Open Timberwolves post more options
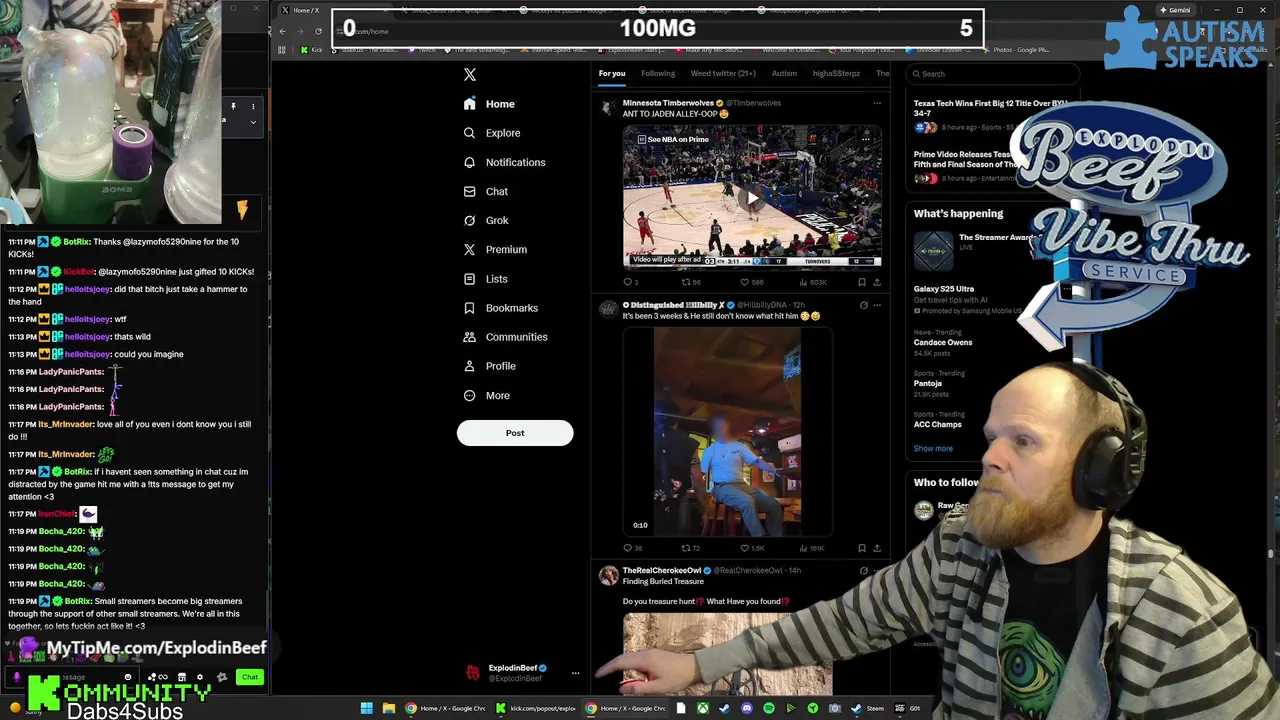 (877, 103)
